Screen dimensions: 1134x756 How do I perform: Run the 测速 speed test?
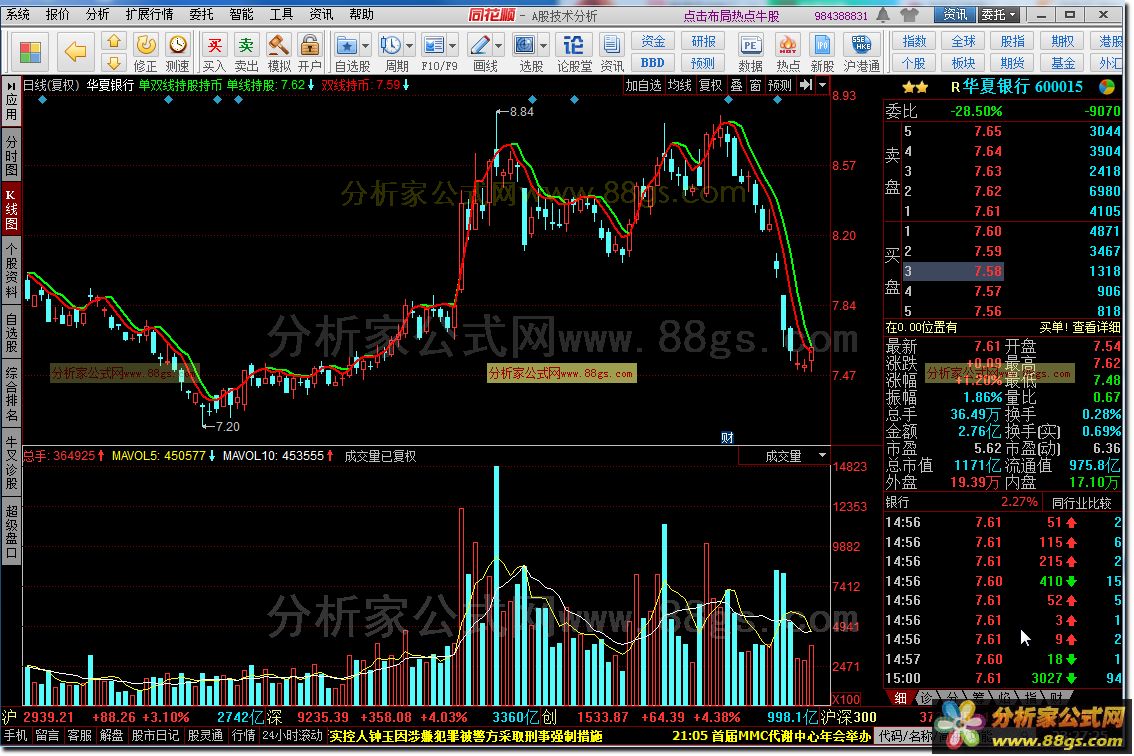(x=177, y=53)
